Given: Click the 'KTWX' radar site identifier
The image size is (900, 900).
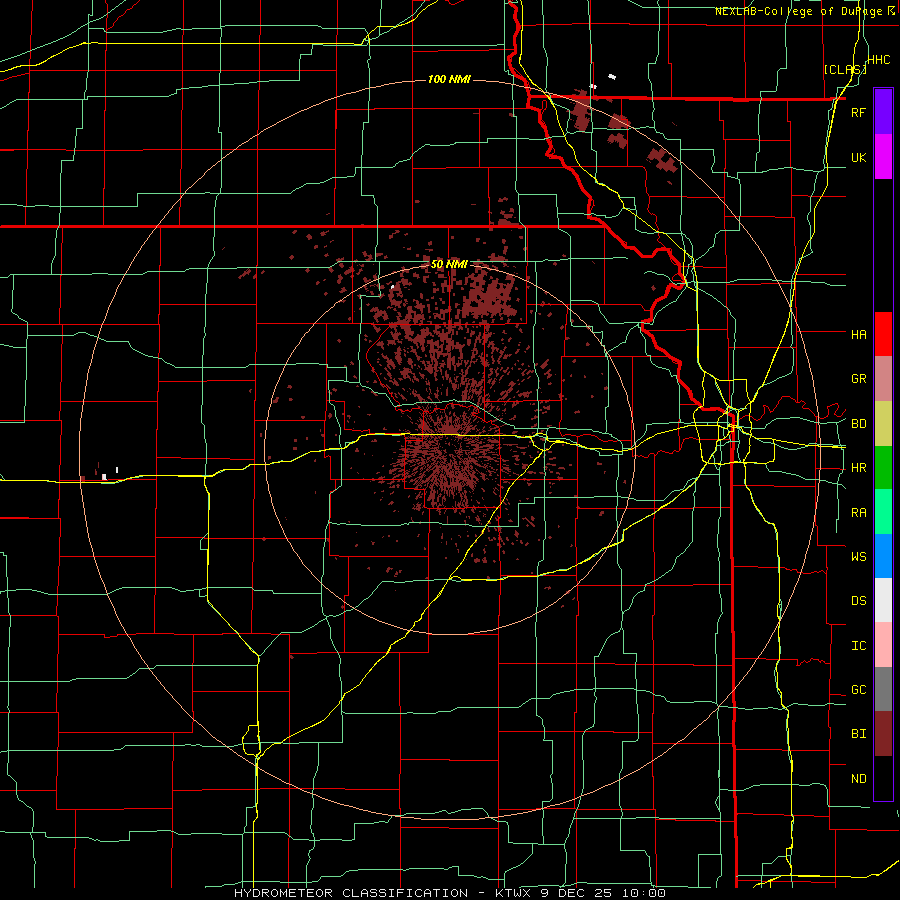Looking at the screenshot, I should tap(513, 893).
